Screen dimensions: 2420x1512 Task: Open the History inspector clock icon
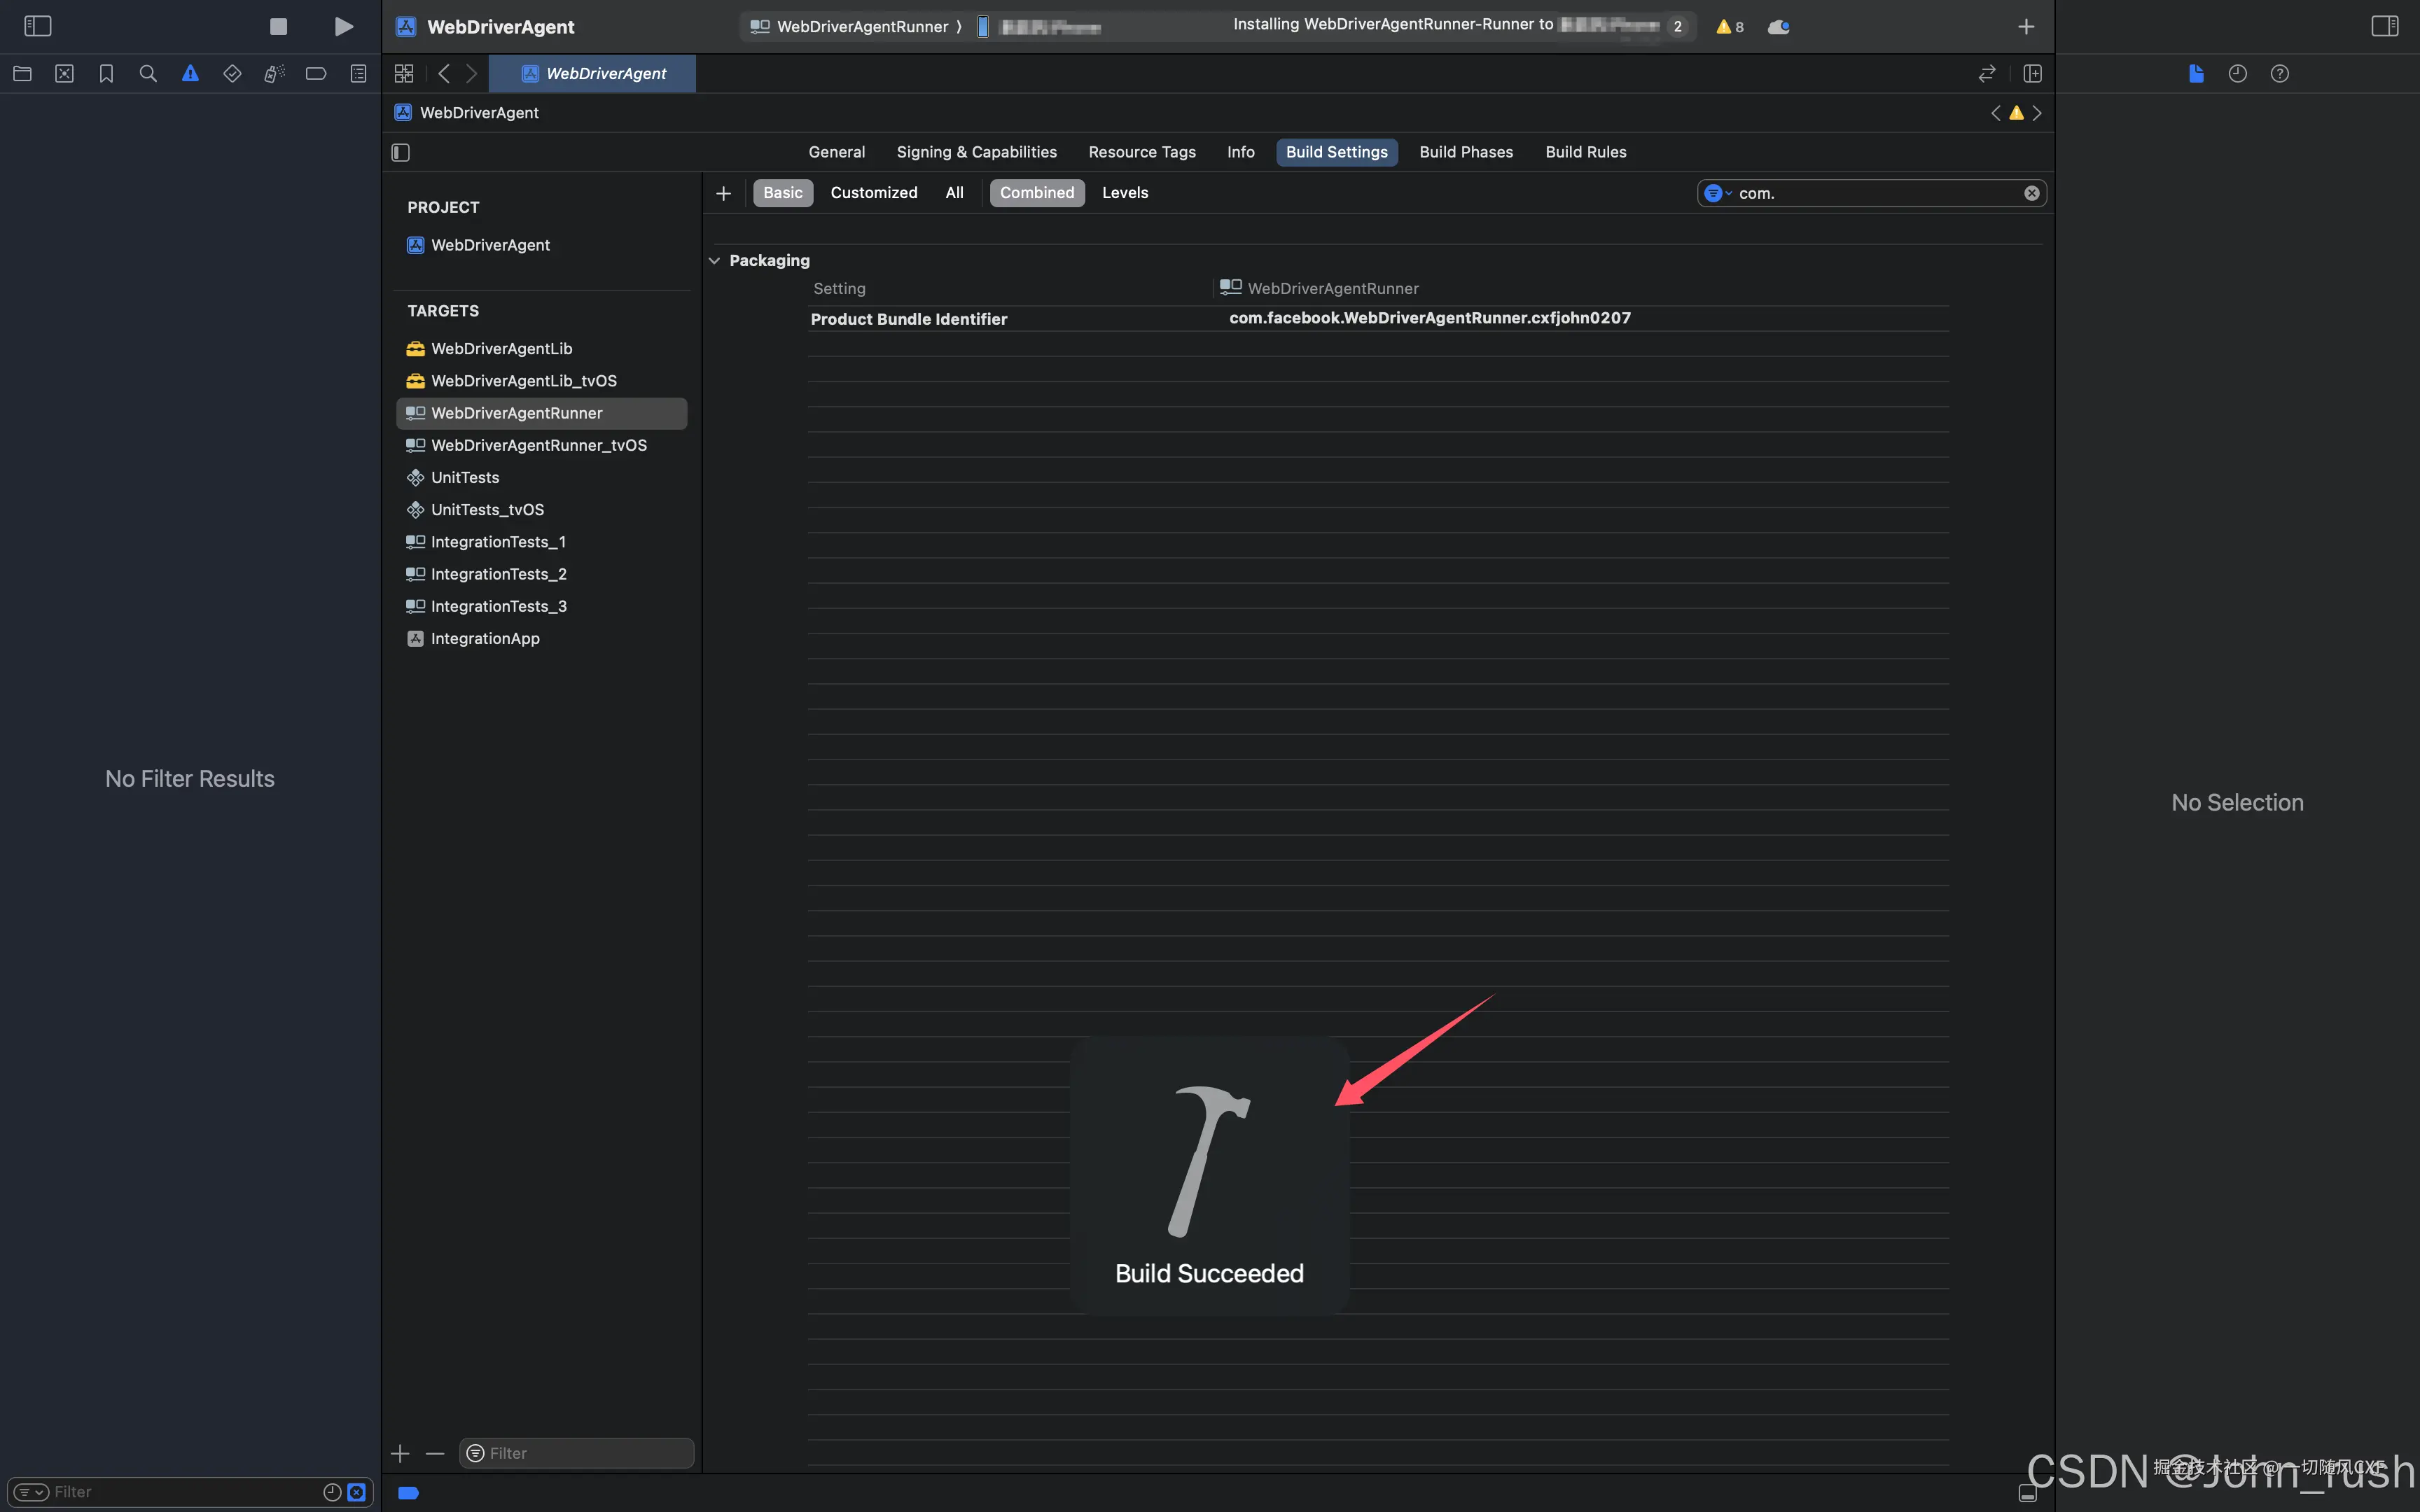(2237, 74)
